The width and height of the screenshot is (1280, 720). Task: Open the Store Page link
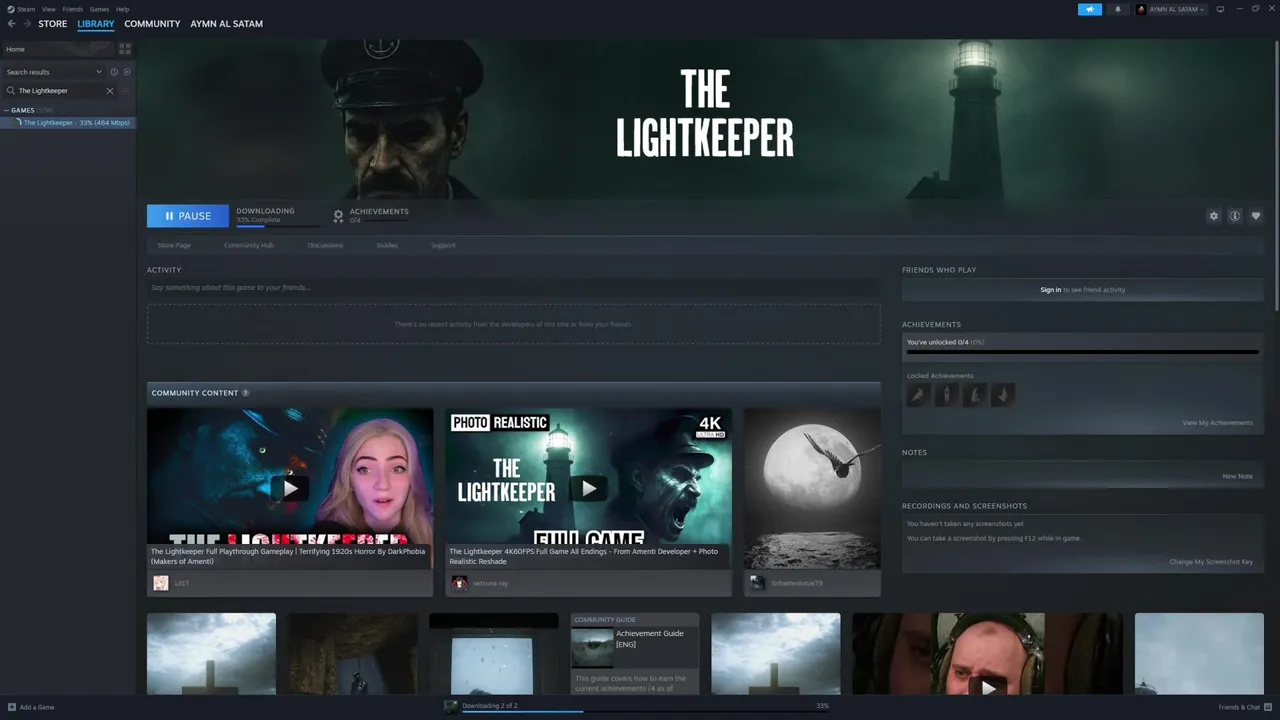click(174, 245)
